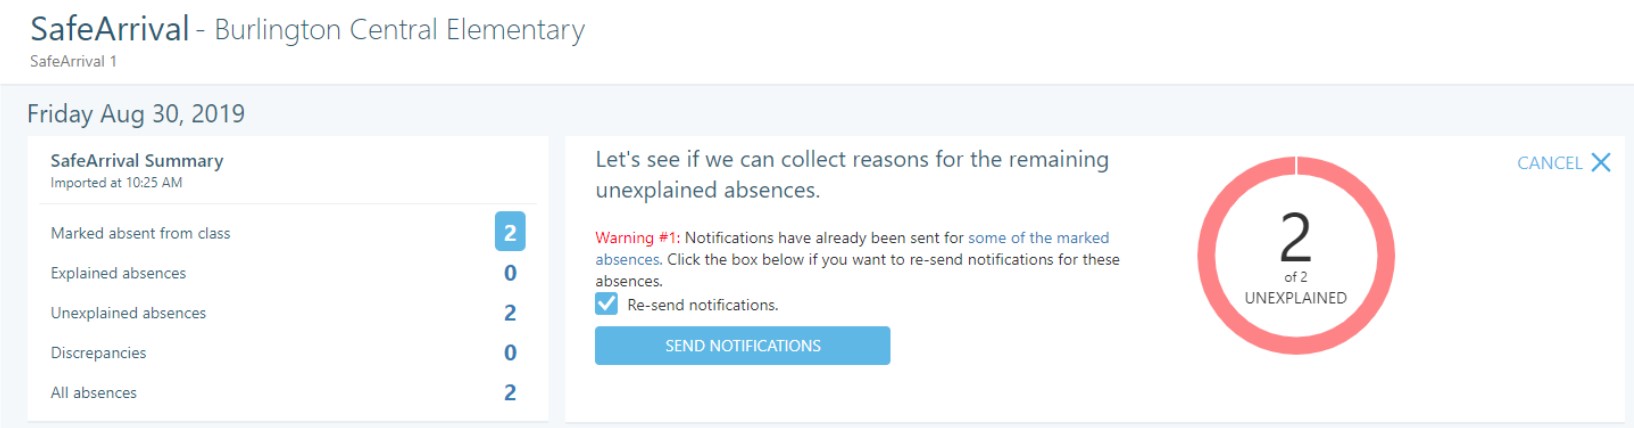Click the Explained absences count

(510, 273)
